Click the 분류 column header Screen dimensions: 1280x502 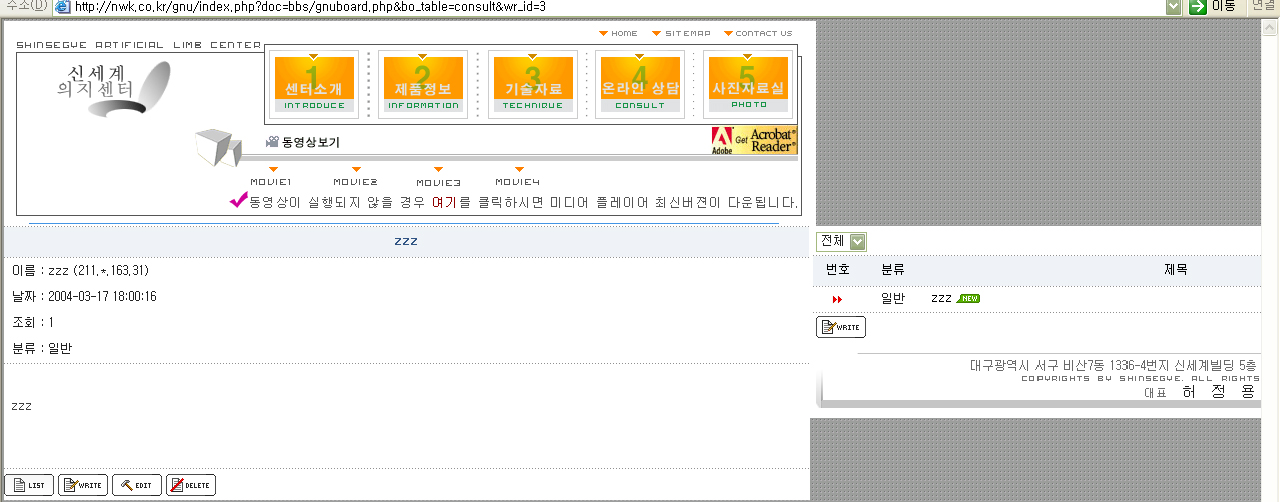tap(893, 270)
